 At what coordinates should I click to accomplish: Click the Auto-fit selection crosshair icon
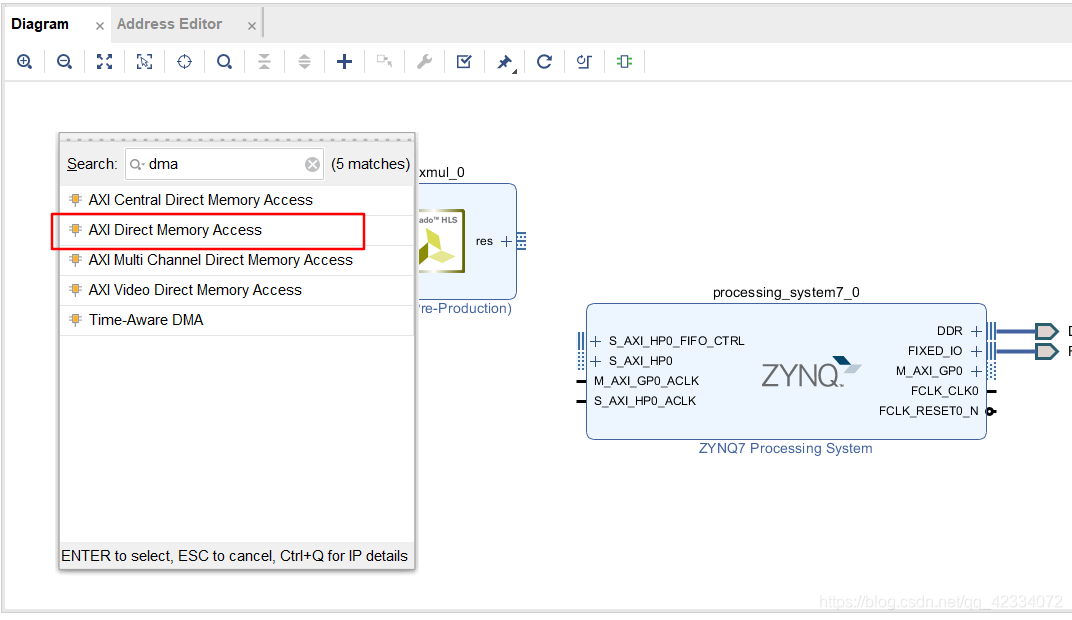pos(185,62)
